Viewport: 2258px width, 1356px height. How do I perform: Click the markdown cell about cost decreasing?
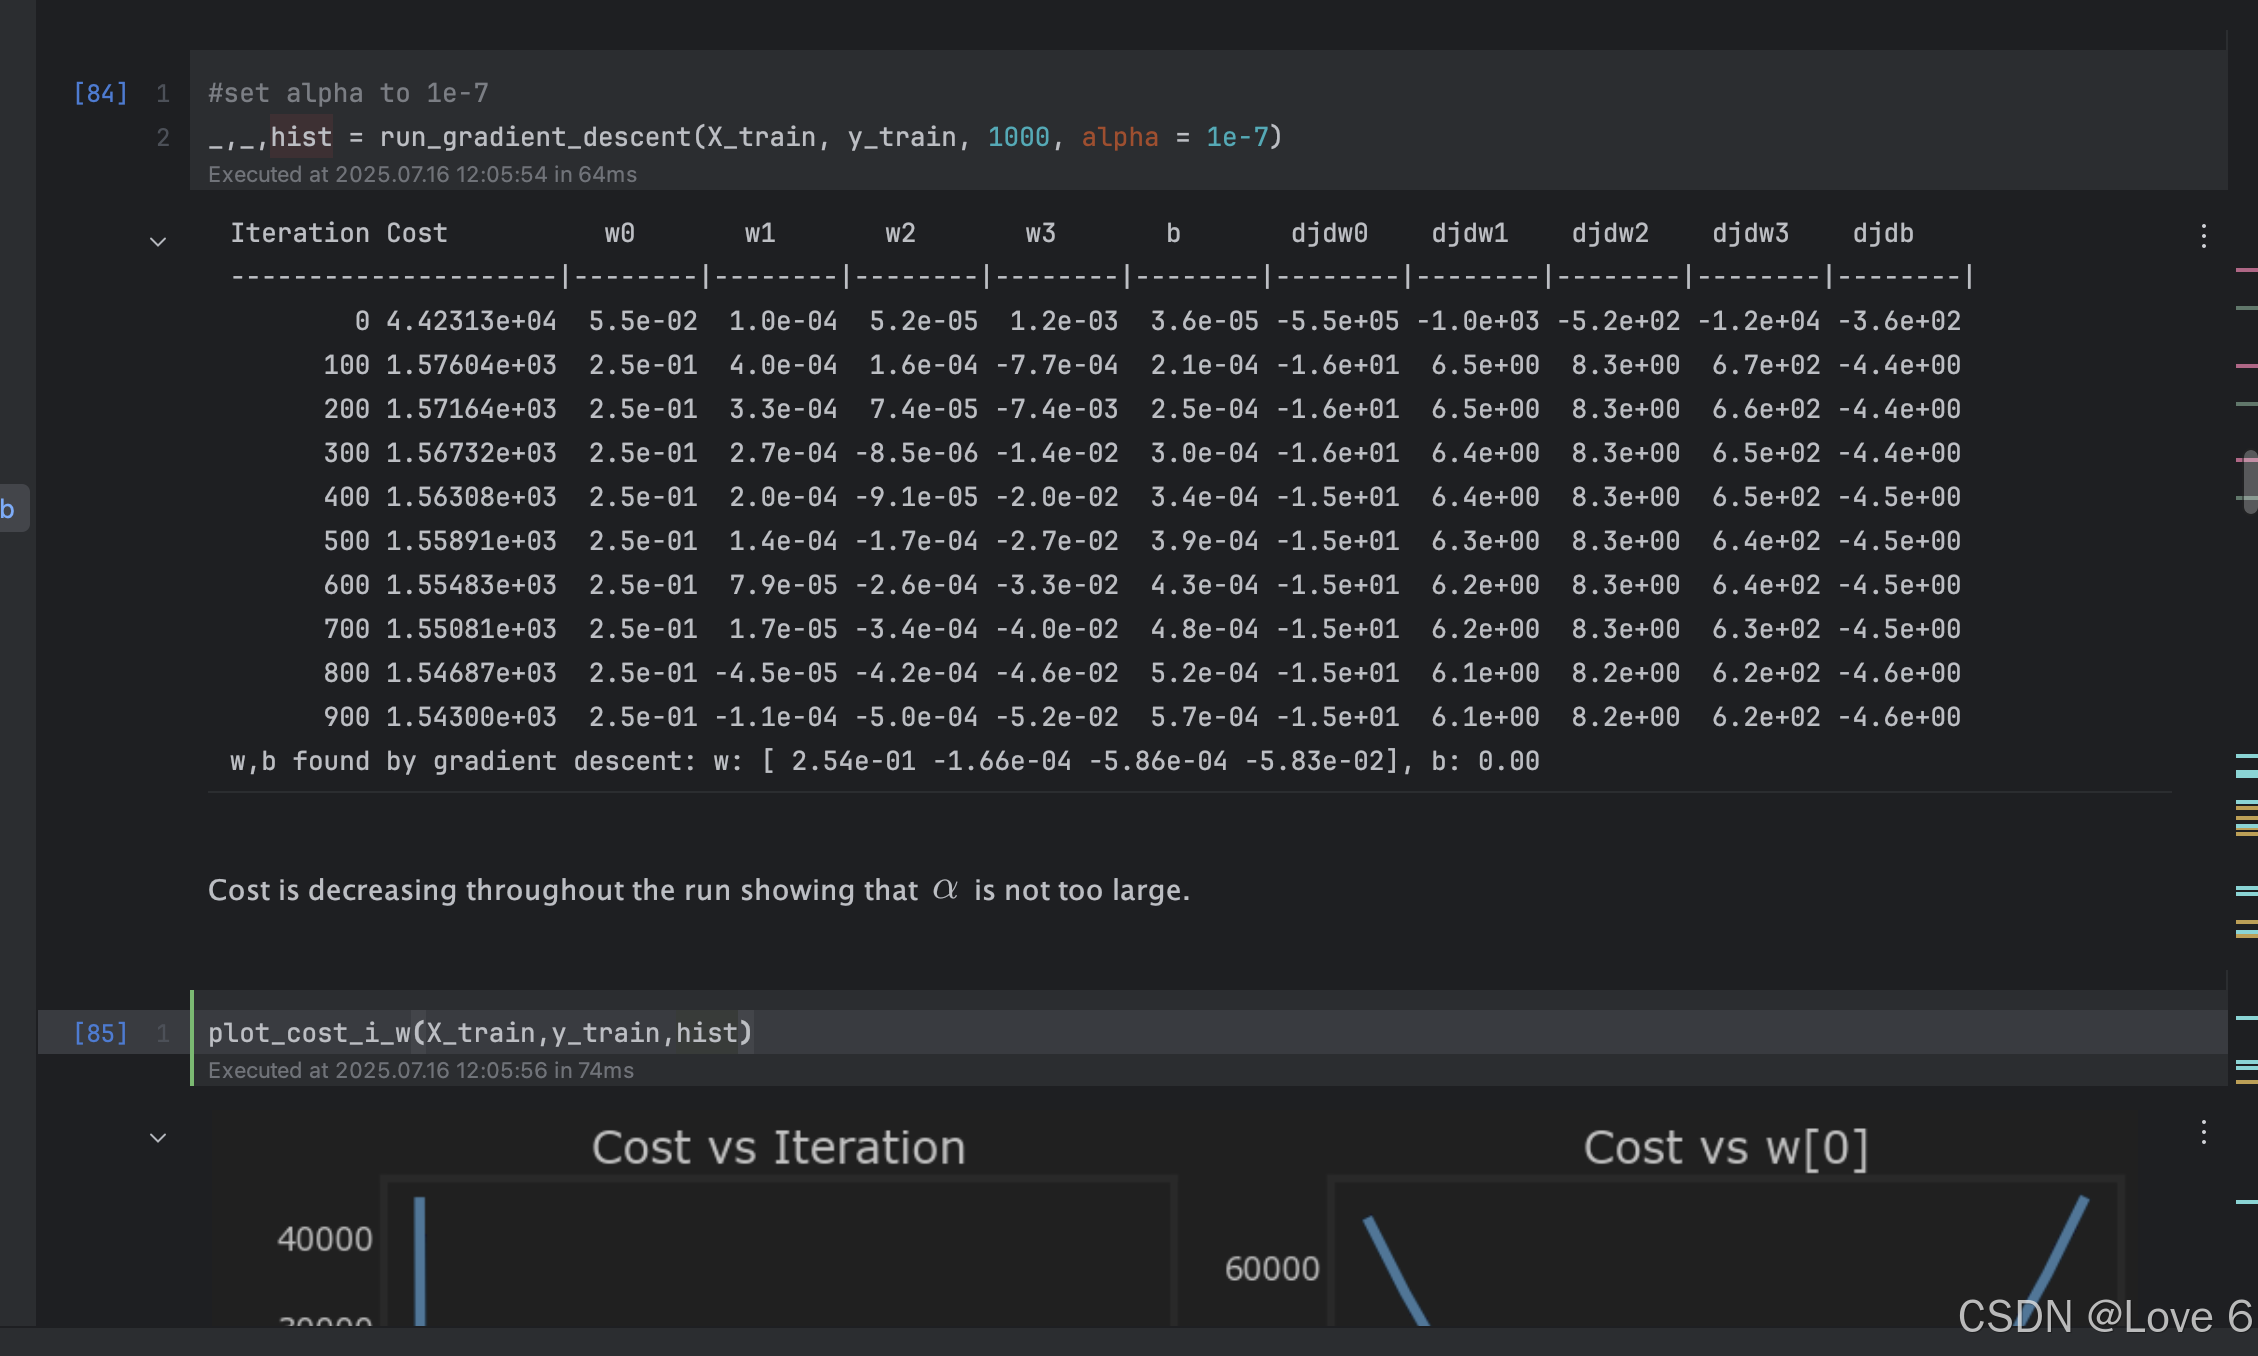tap(699, 890)
